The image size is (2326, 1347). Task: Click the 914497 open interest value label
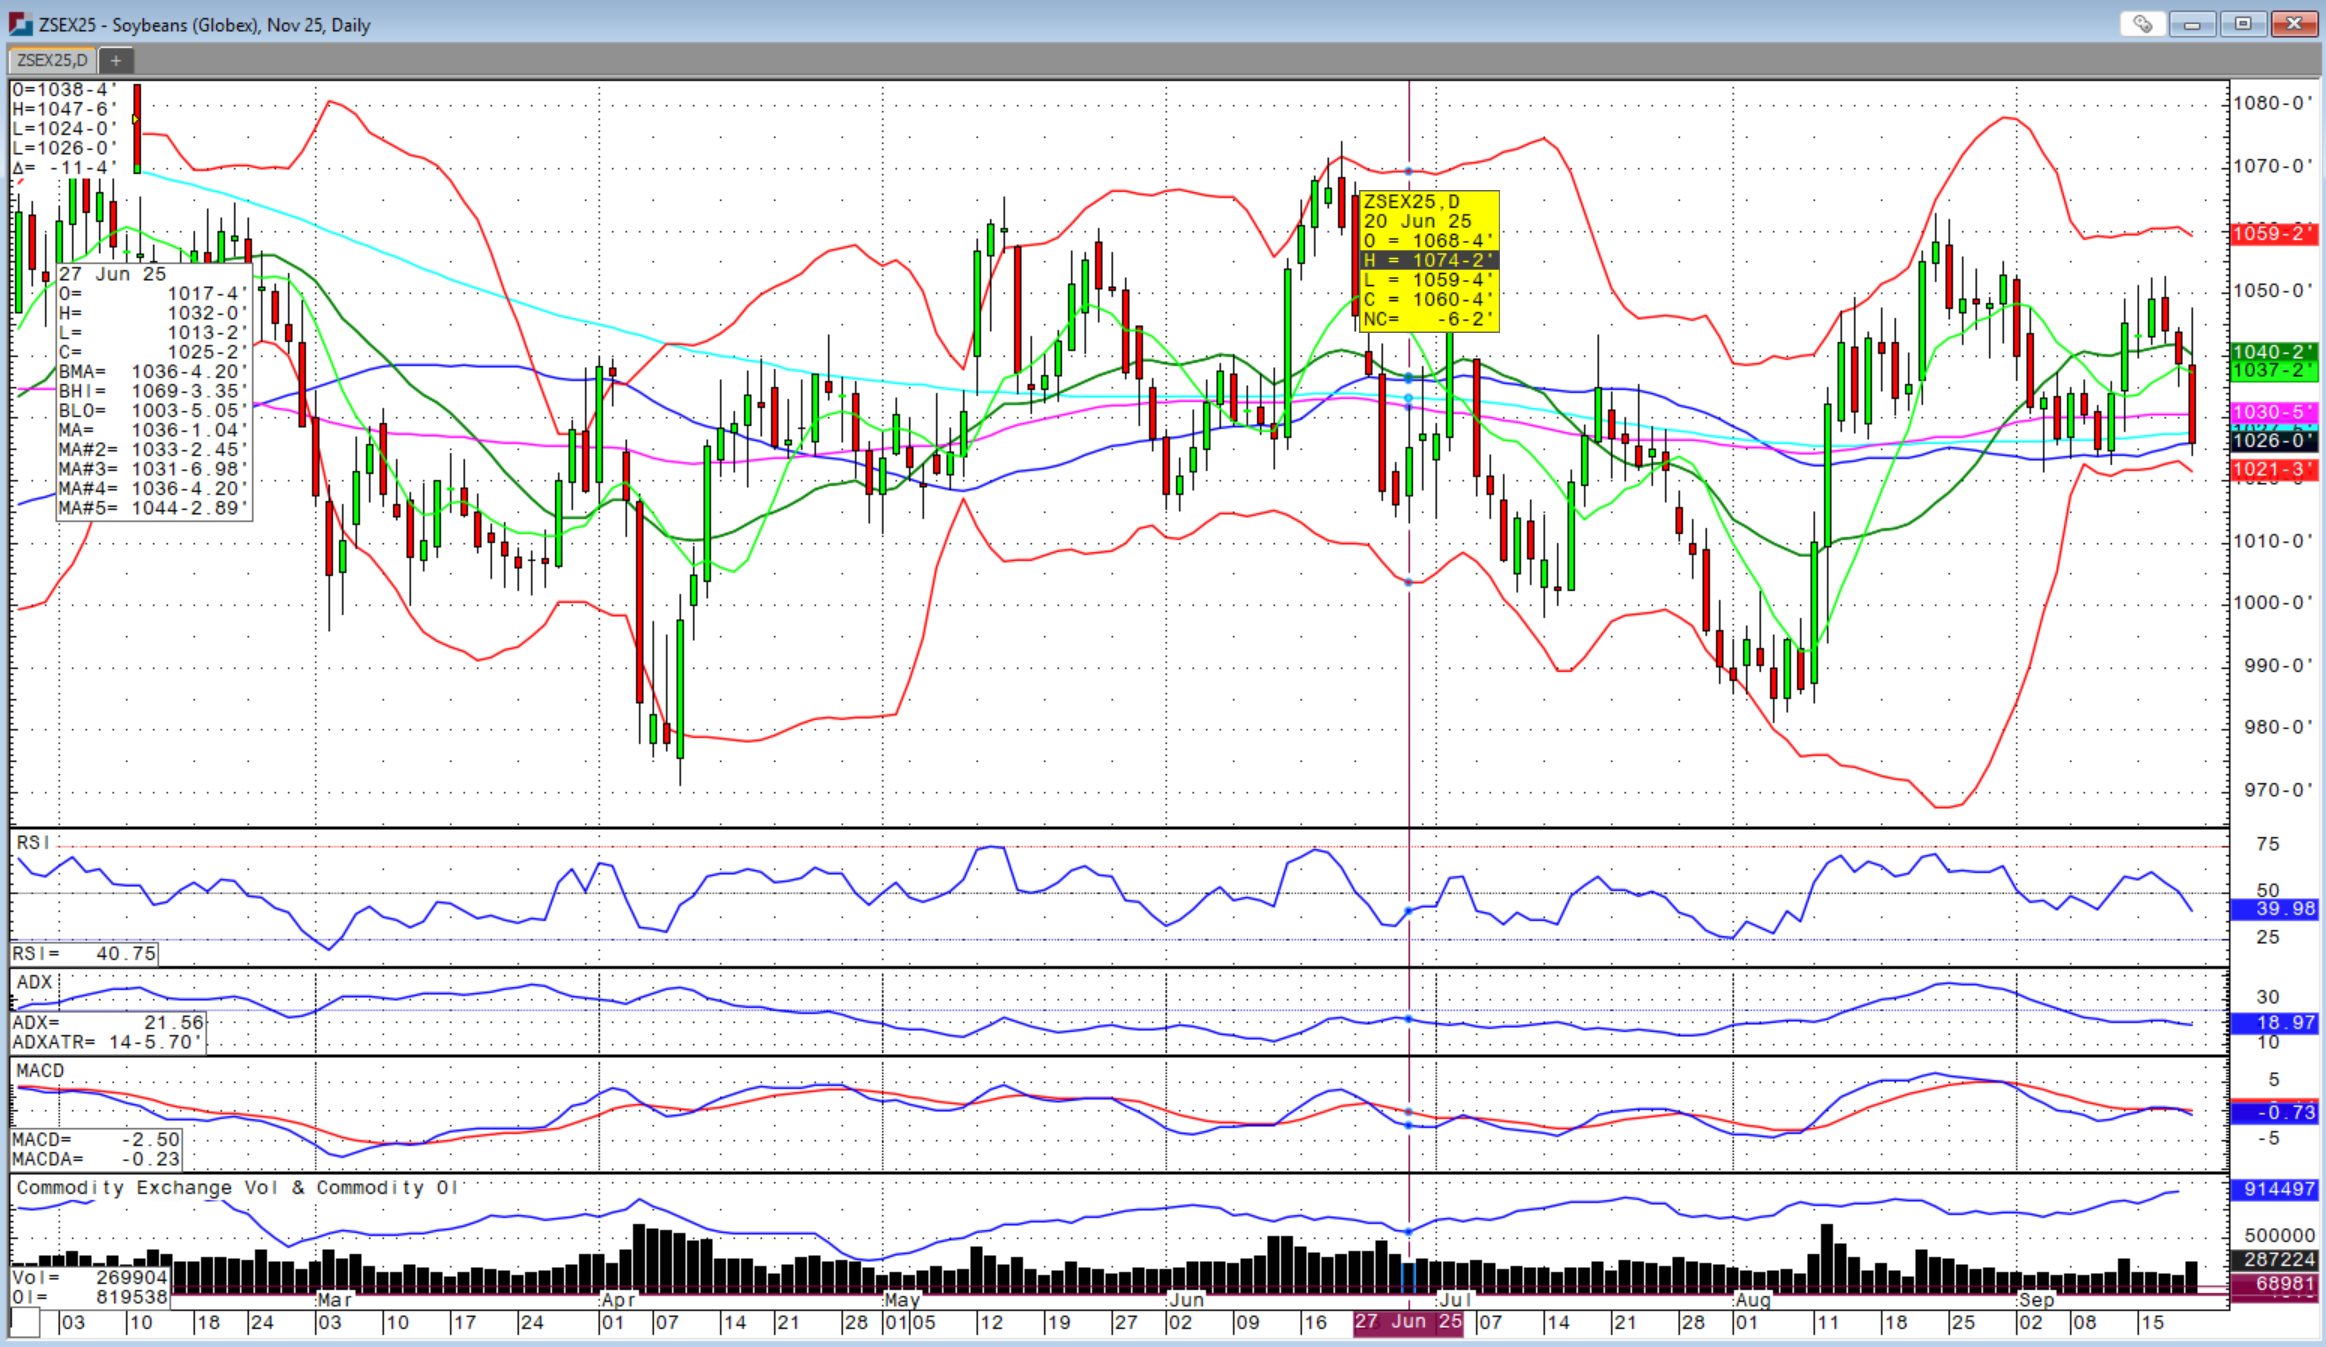click(x=2273, y=1189)
